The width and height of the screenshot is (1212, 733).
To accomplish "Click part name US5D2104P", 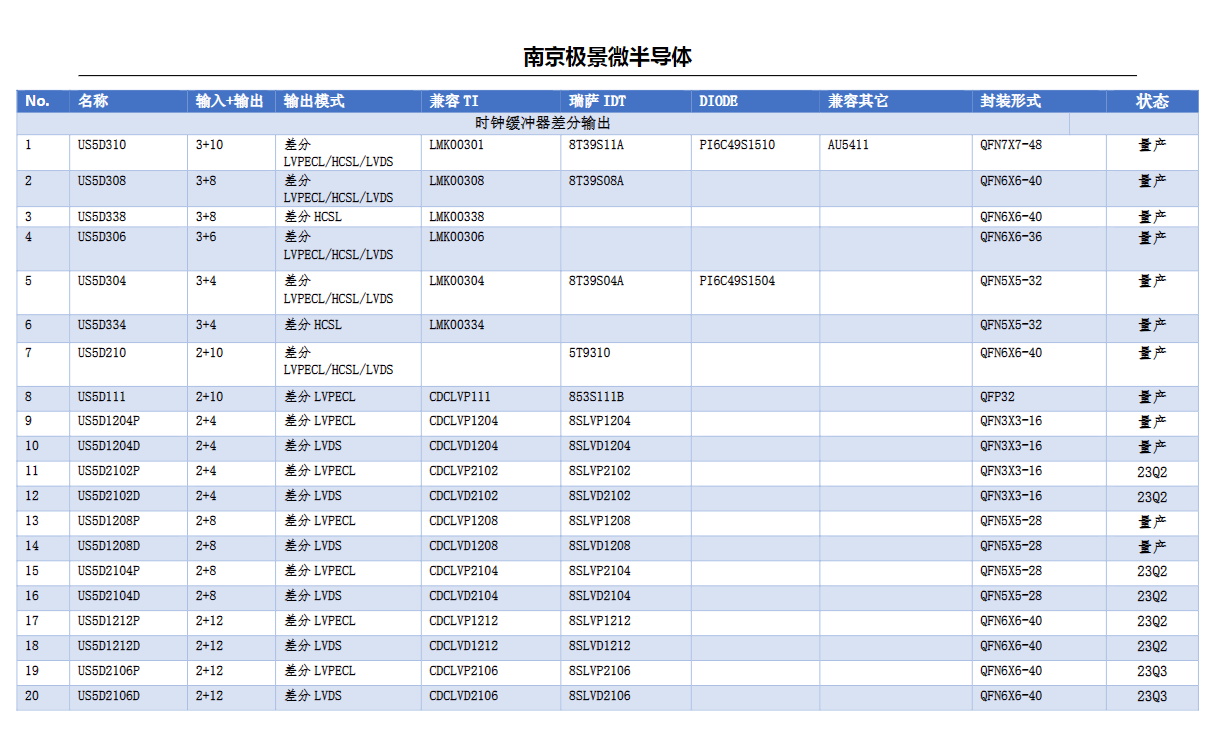I will click(109, 571).
